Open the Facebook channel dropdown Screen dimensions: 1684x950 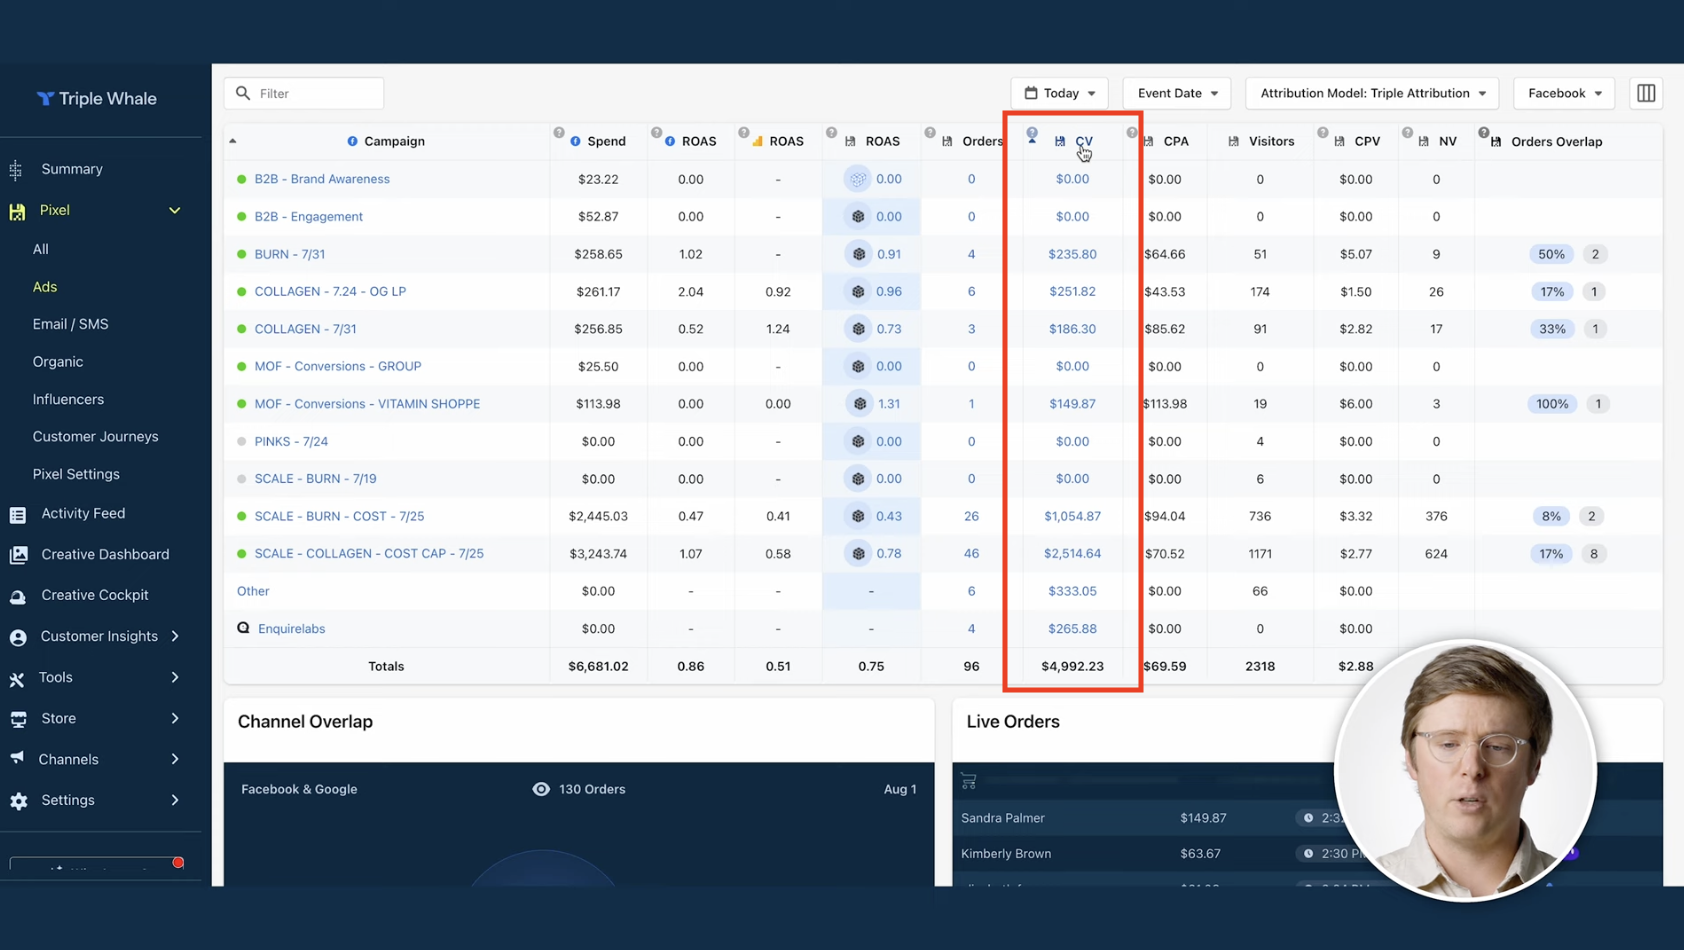point(1564,93)
